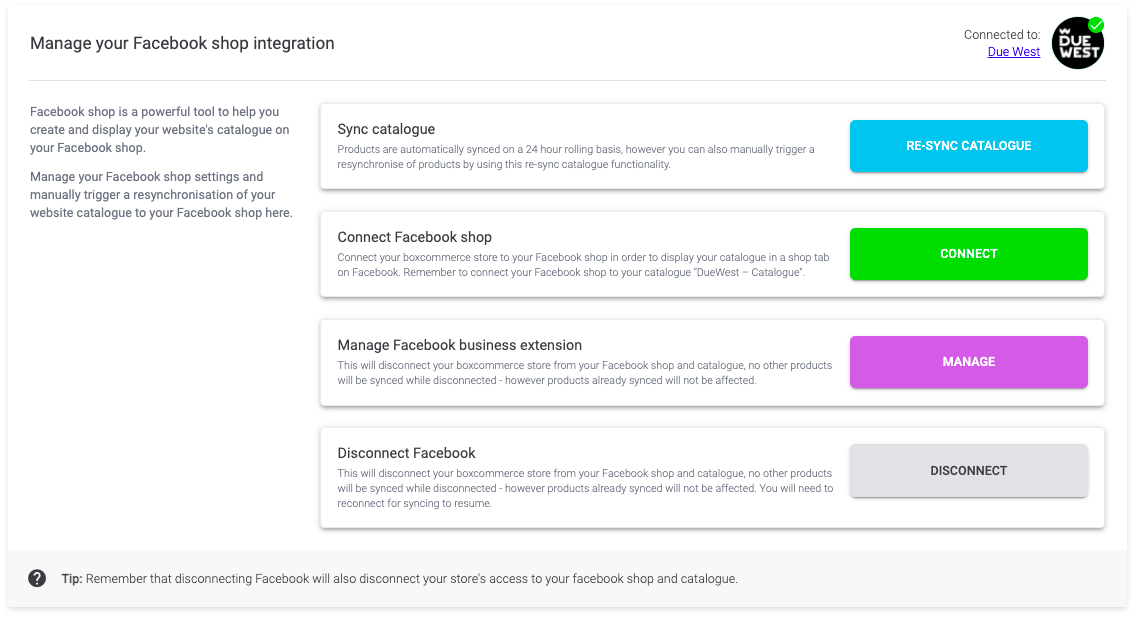1136x623 pixels.
Task: Trigger the RE-SYNC CATALOGUE button
Action: coord(967,145)
